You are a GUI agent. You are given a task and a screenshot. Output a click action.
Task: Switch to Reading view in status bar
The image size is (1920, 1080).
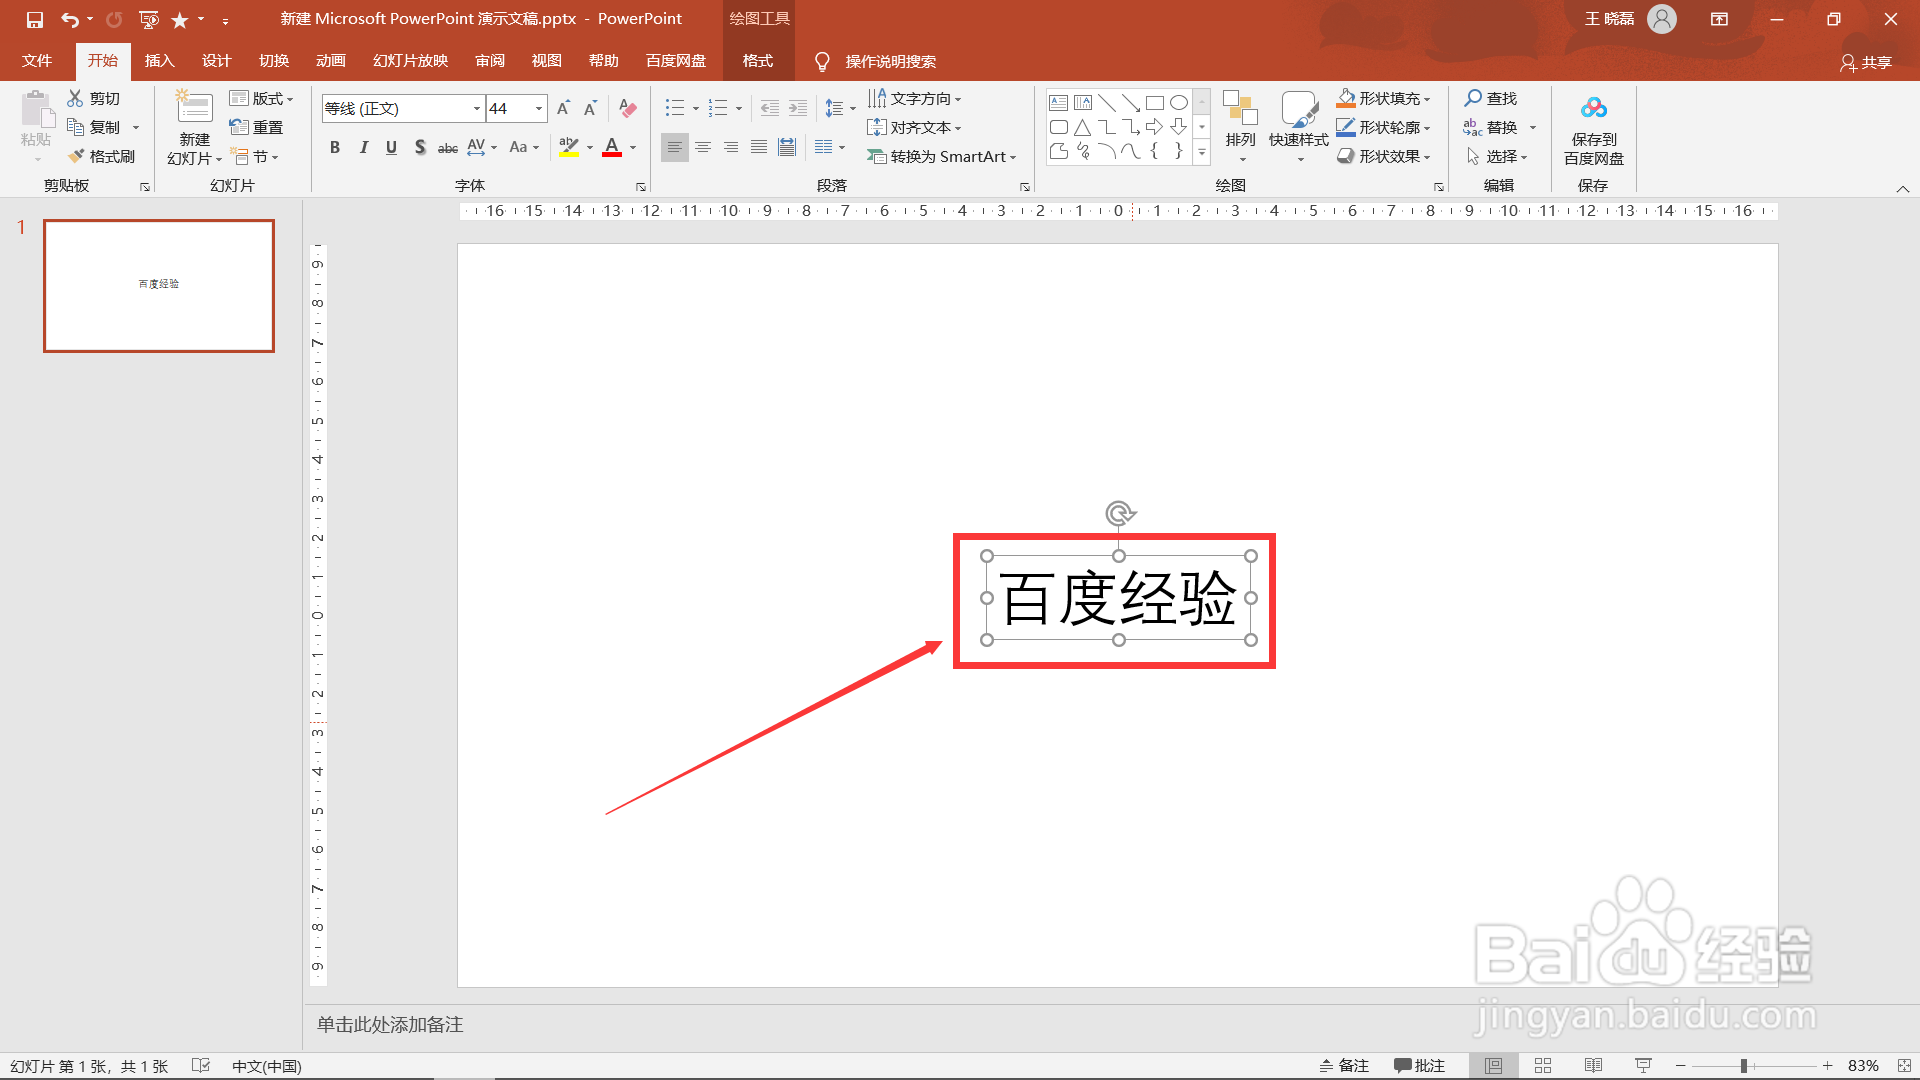(x=1593, y=1066)
